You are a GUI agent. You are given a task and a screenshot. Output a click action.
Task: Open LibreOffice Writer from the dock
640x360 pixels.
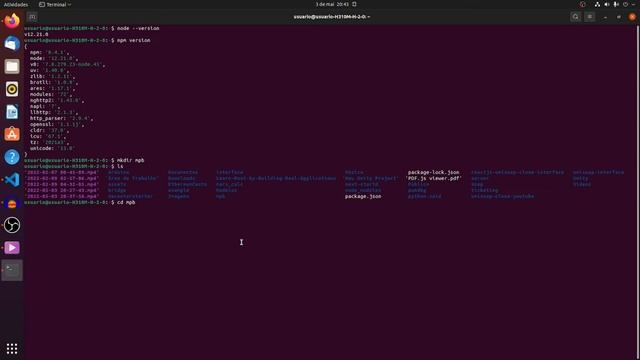click(x=12, y=112)
